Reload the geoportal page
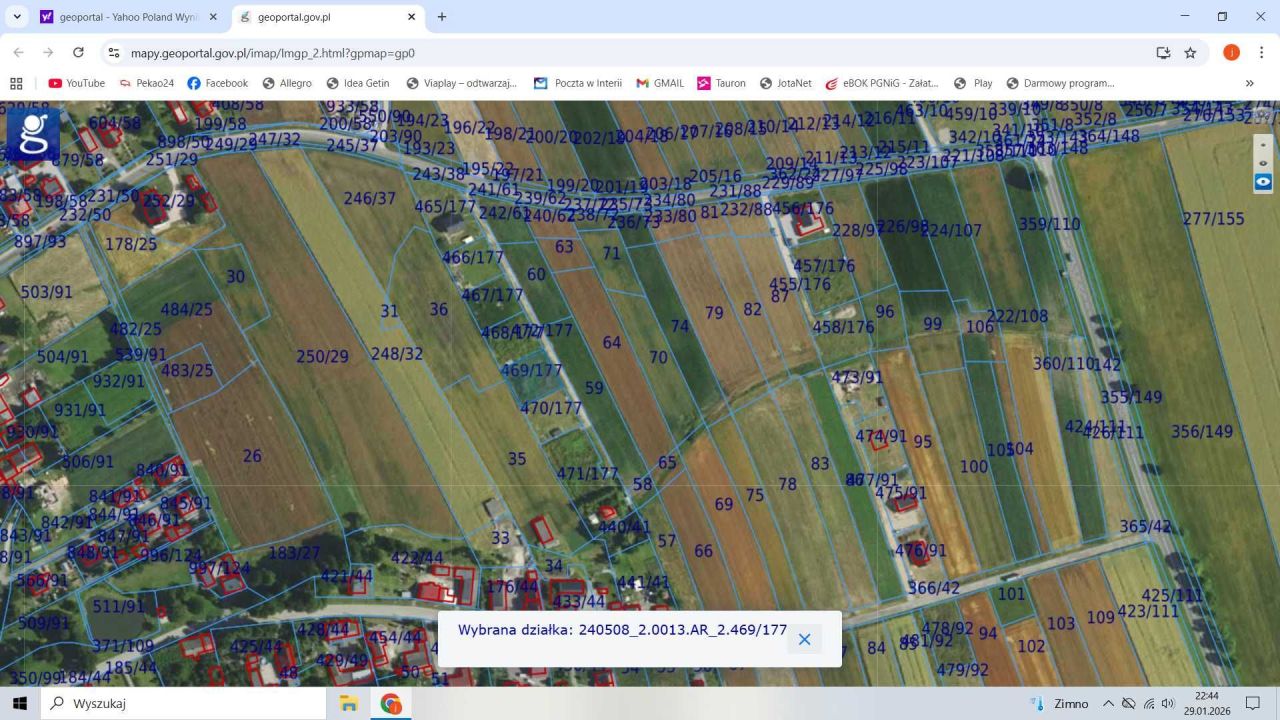 [x=78, y=53]
